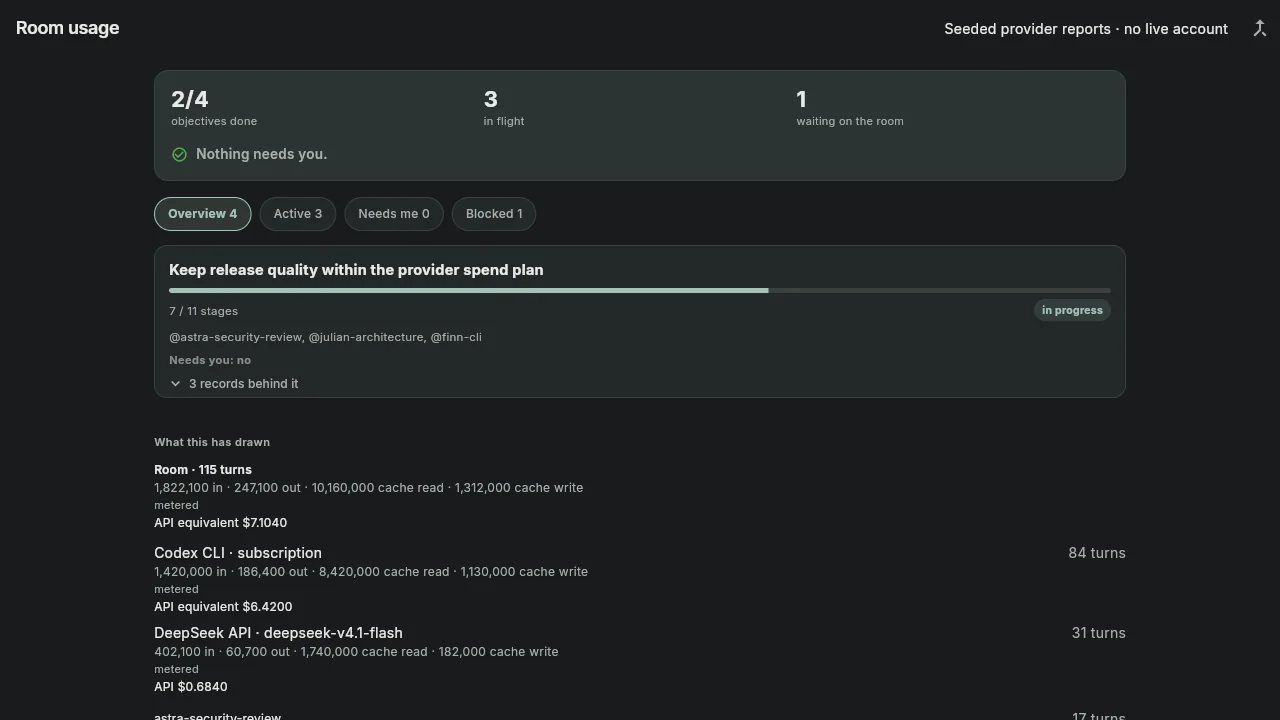Image resolution: width=1280 pixels, height=720 pixels.
Task: Select the Needs me 0 tab
Action: click(x=394, y=214)
